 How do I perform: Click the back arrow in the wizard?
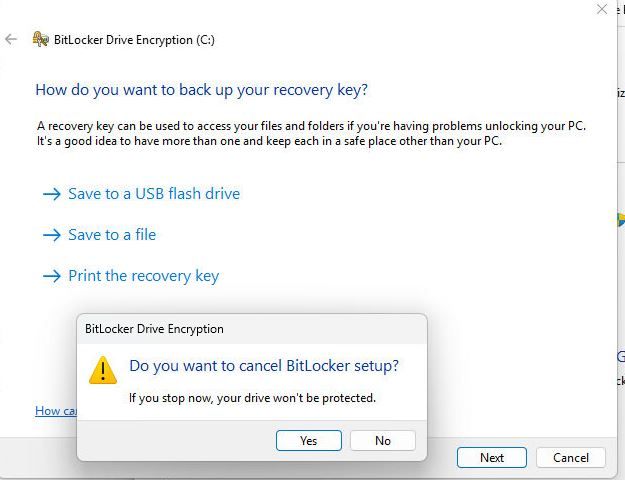11,39
